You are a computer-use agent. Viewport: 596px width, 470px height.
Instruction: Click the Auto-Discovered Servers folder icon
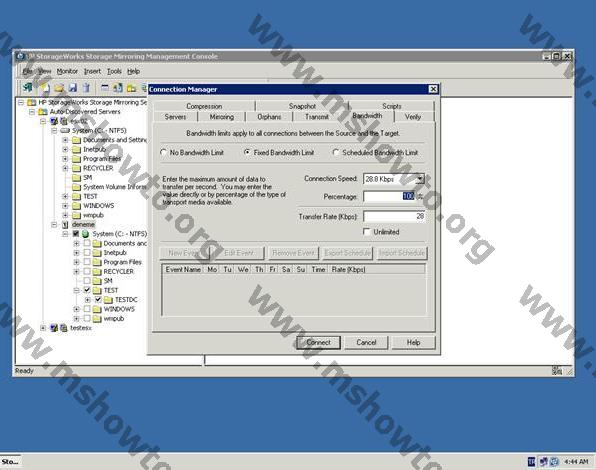click(43, 112)
